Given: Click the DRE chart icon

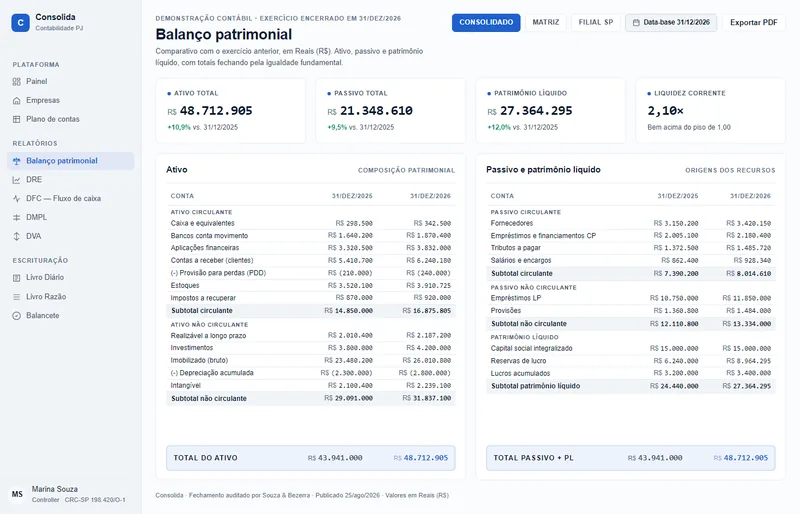Looking at the screenshot, I should [17, 180].
